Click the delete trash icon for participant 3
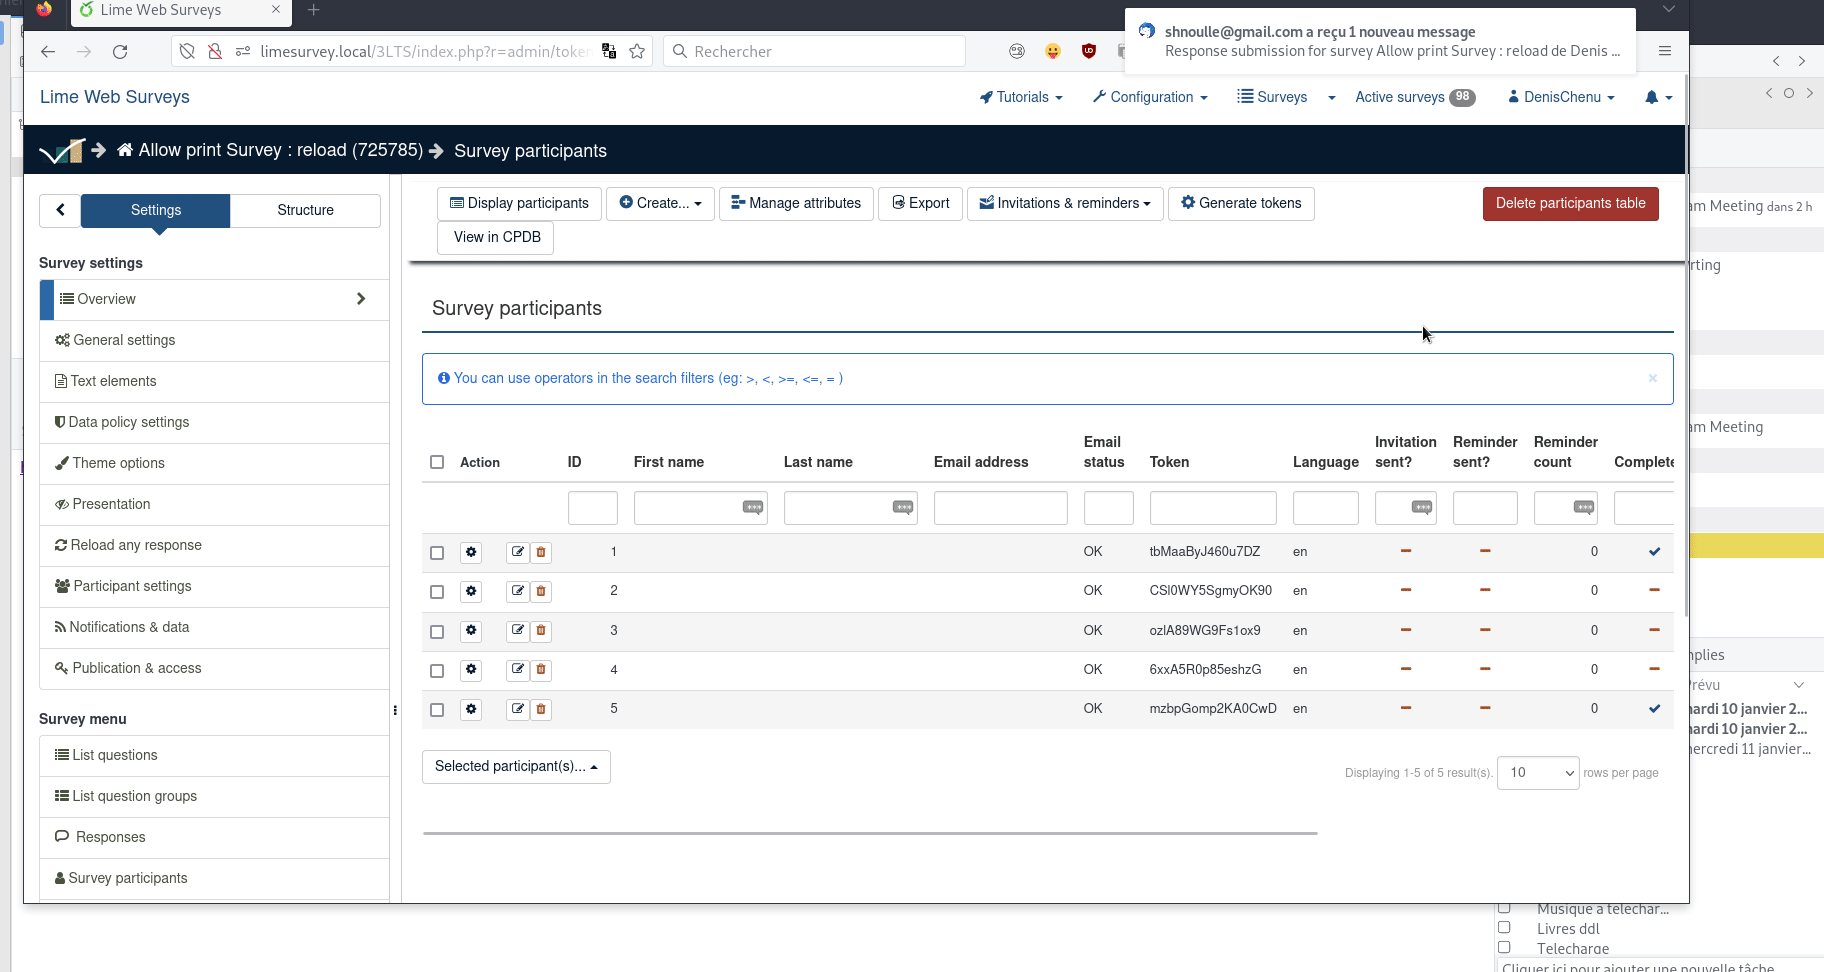Viewport: 1824px width, 972px height. (541, 631)
